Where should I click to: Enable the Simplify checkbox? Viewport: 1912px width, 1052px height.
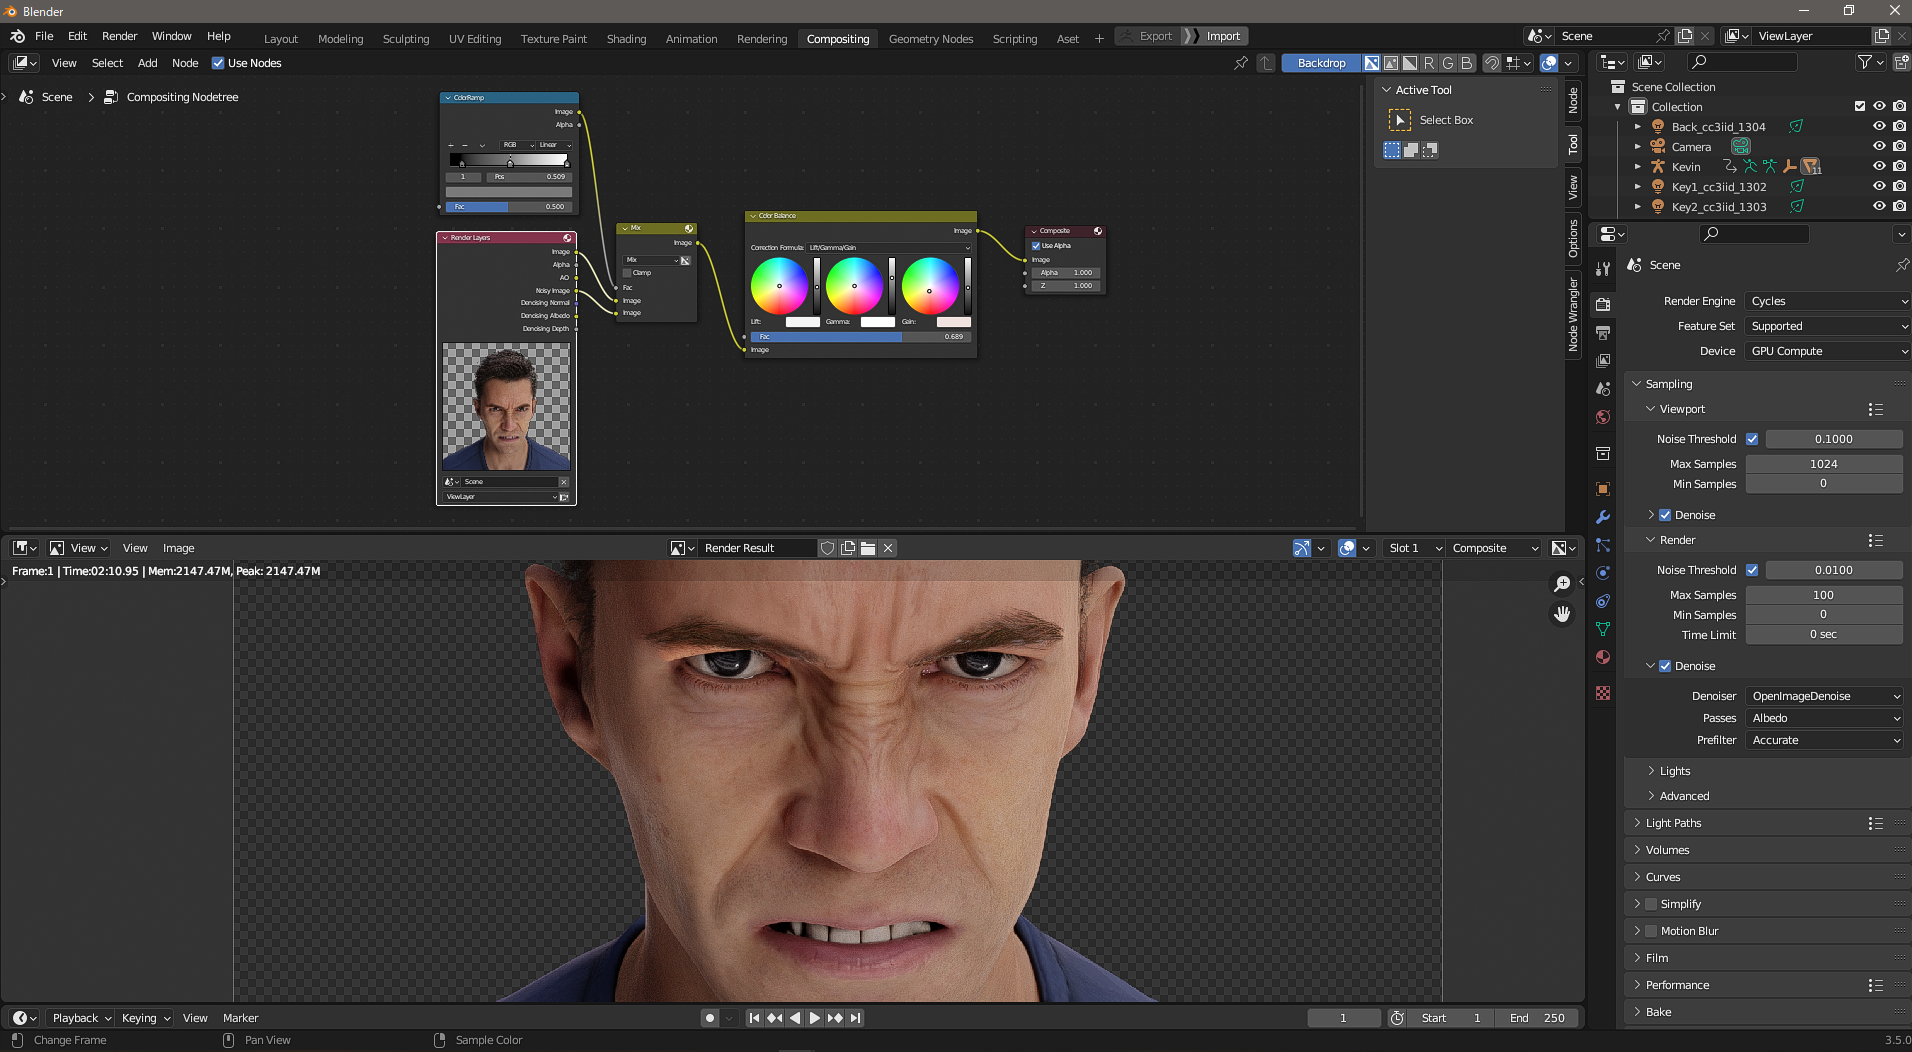coord(1651,904)
